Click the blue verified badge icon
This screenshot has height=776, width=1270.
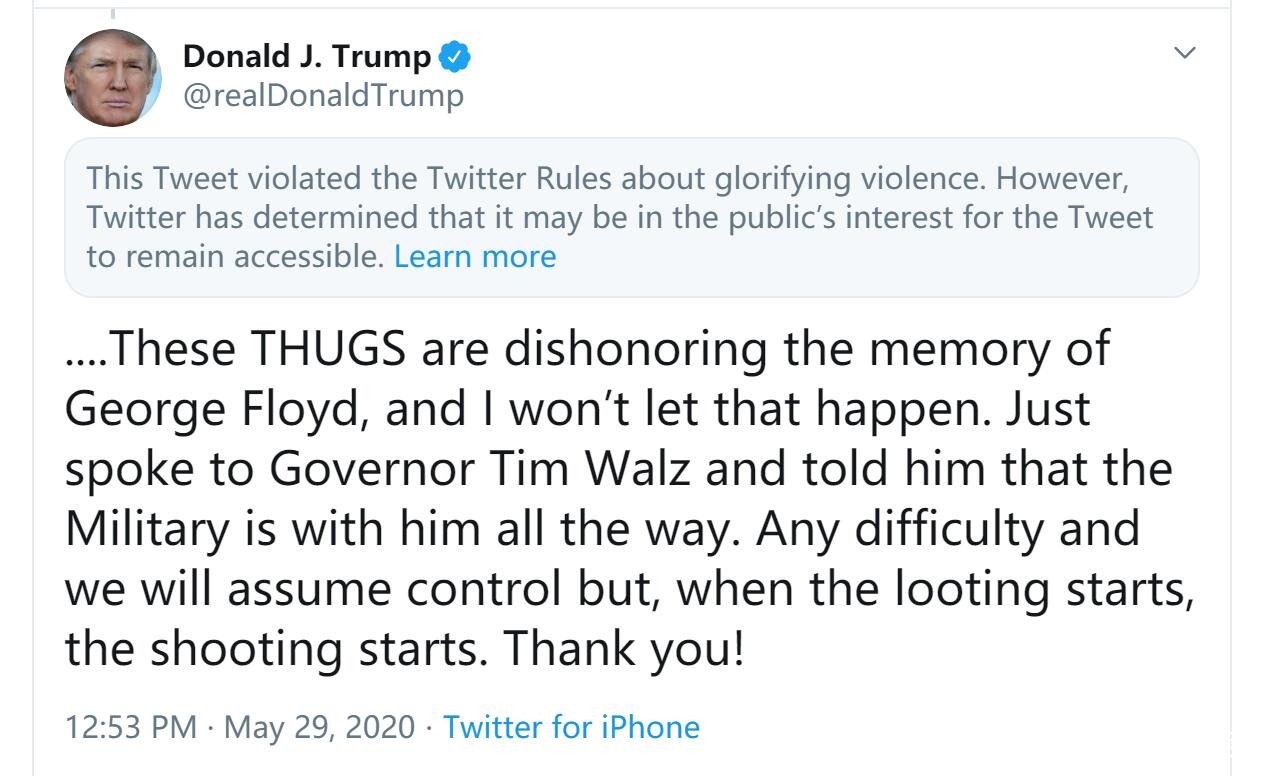[x=455, y=58]
